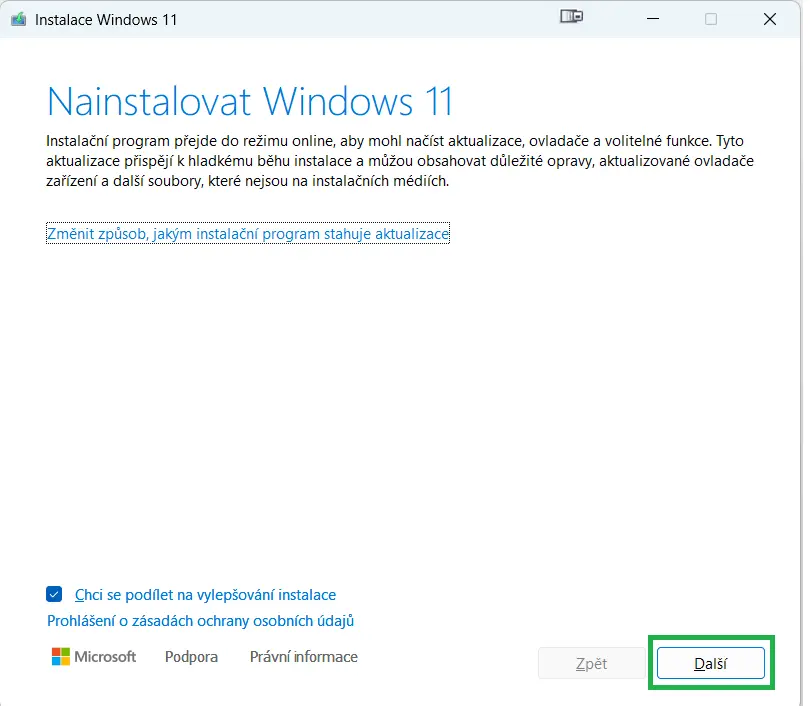Minimize the Instalace Windows 11 window
Screen dimensions: 810x706
point(653,19)
